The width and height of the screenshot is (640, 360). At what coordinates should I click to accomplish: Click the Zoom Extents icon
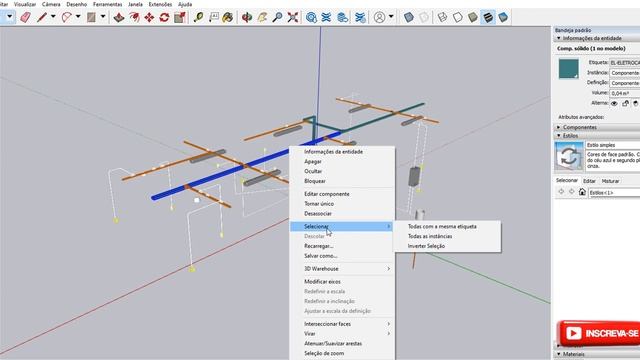(x=293, y=17)
